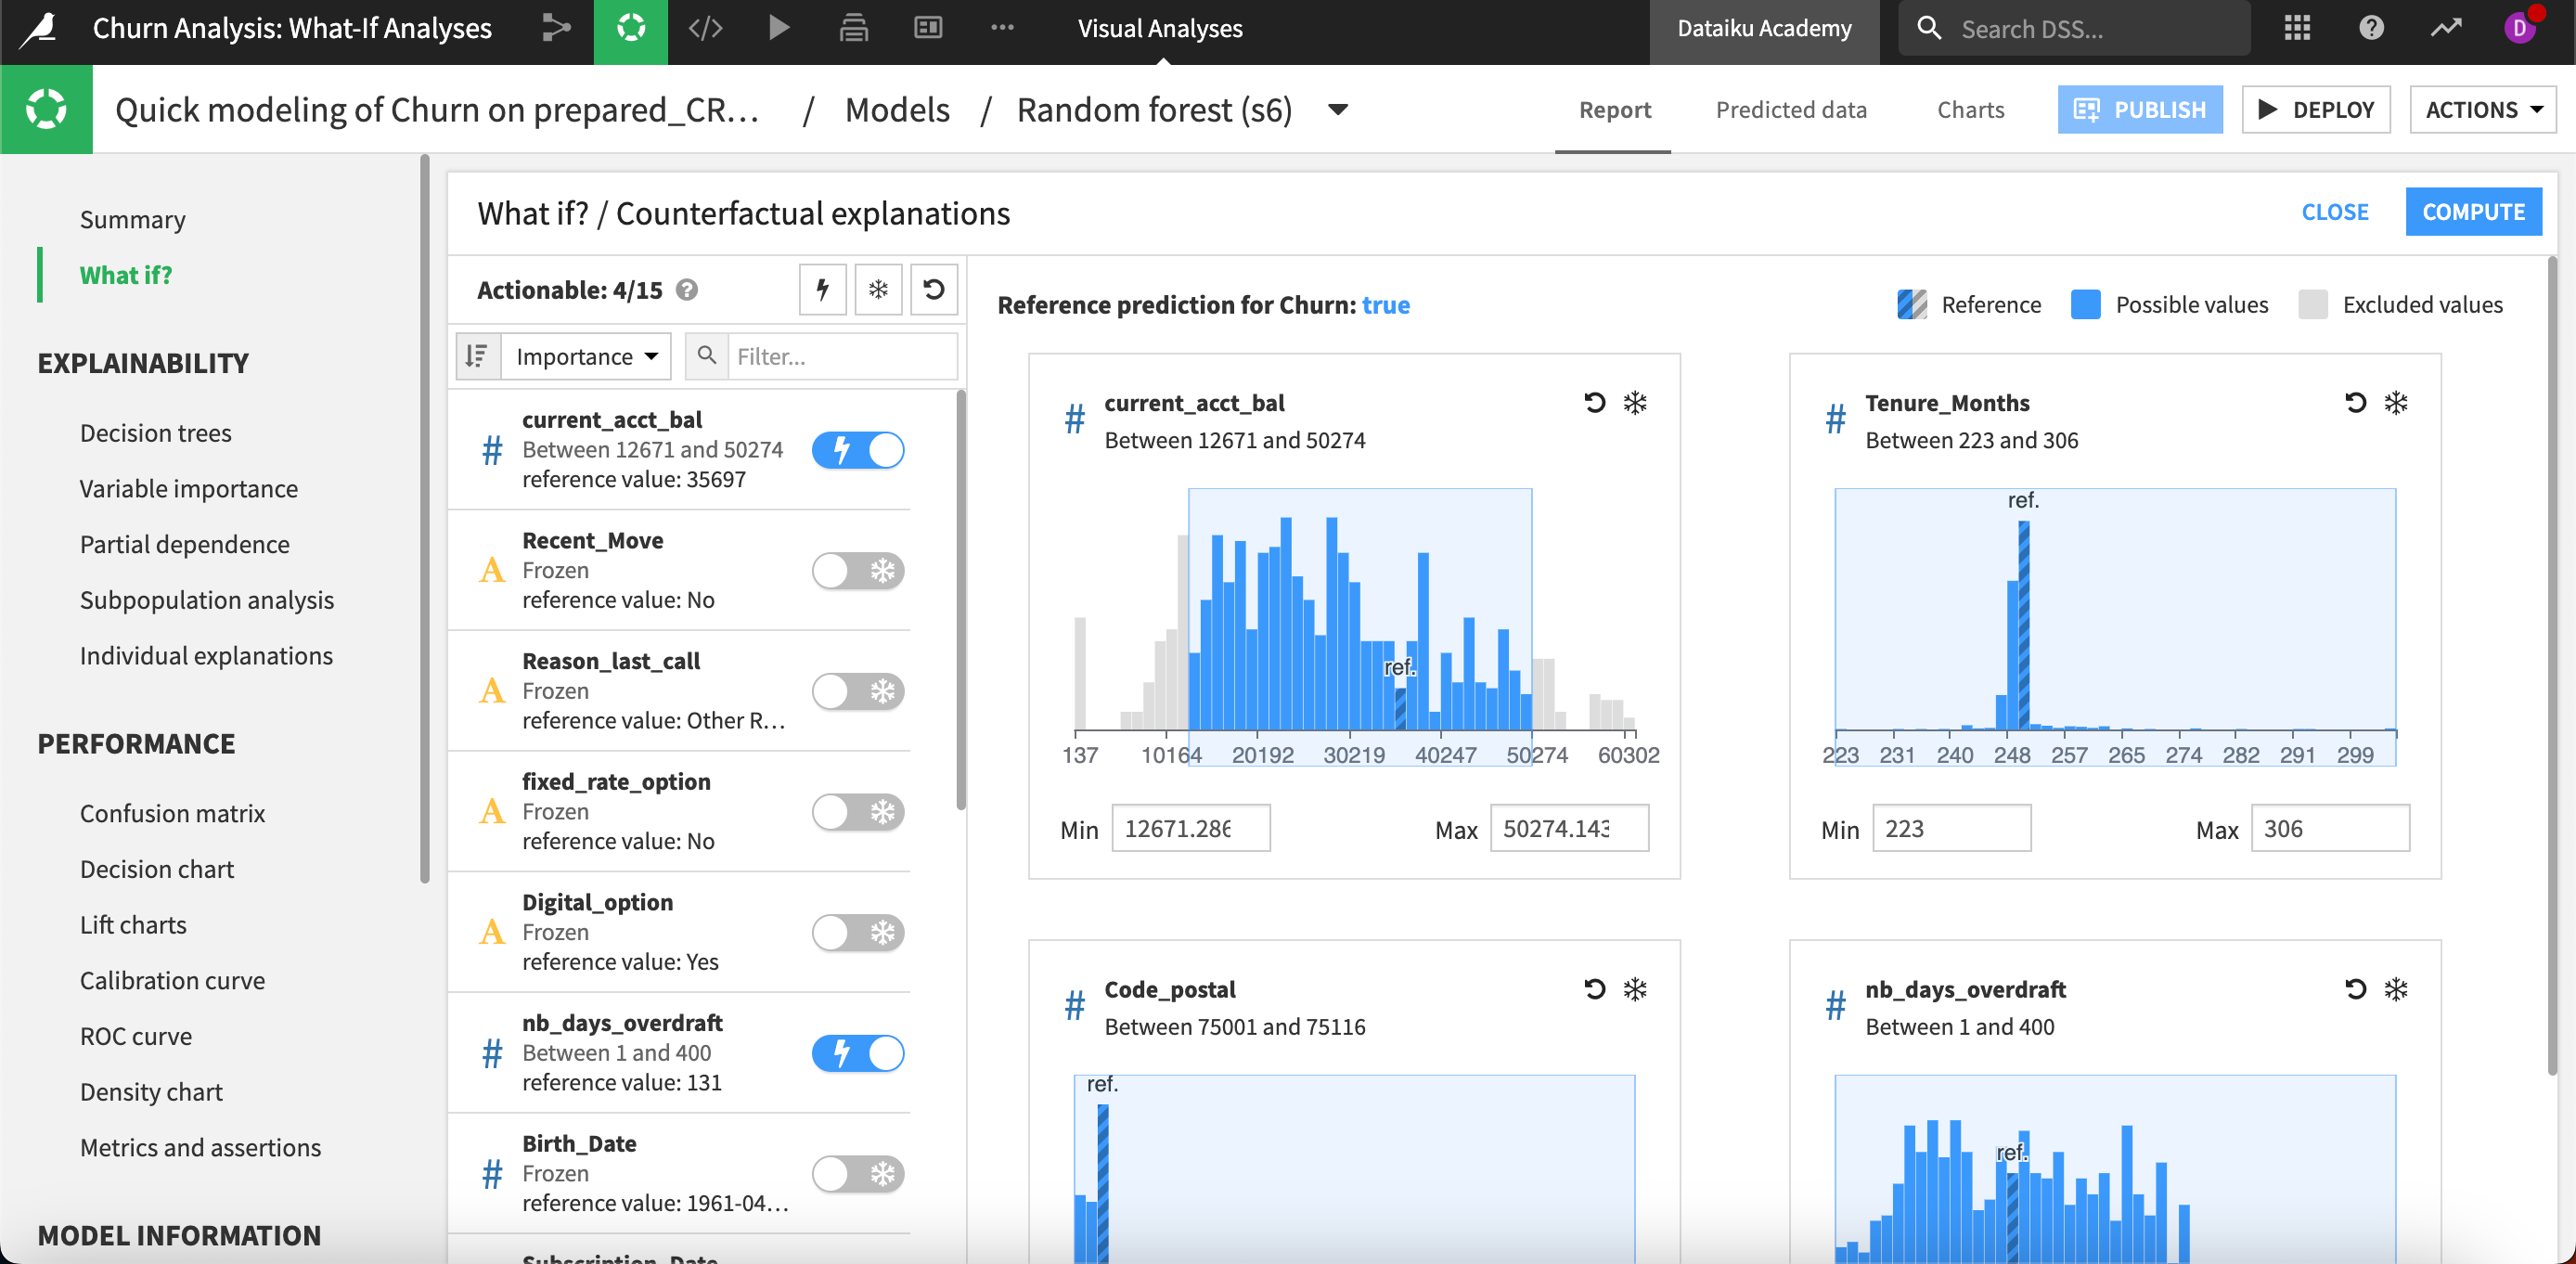Open the Flow icon in top bar
Screen dimensions: 2576x1264
[556, 28]
